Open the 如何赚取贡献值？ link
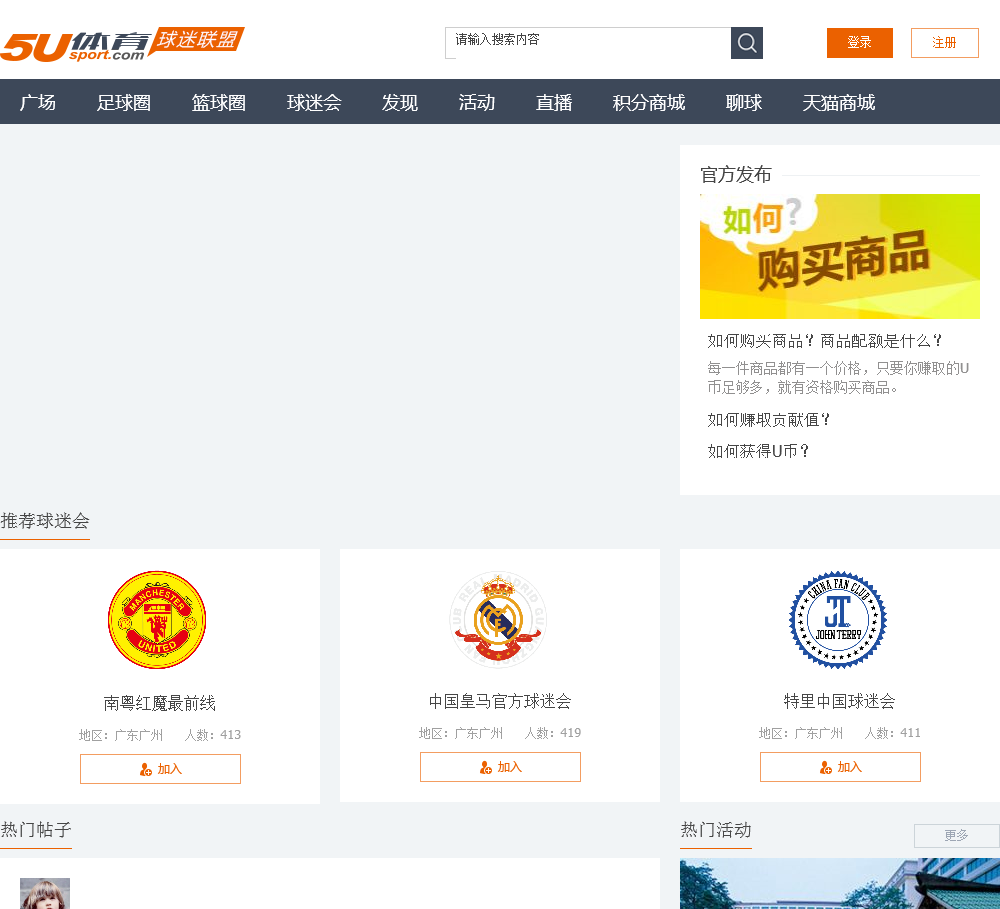1000x909 pixels. coord(768,420)
